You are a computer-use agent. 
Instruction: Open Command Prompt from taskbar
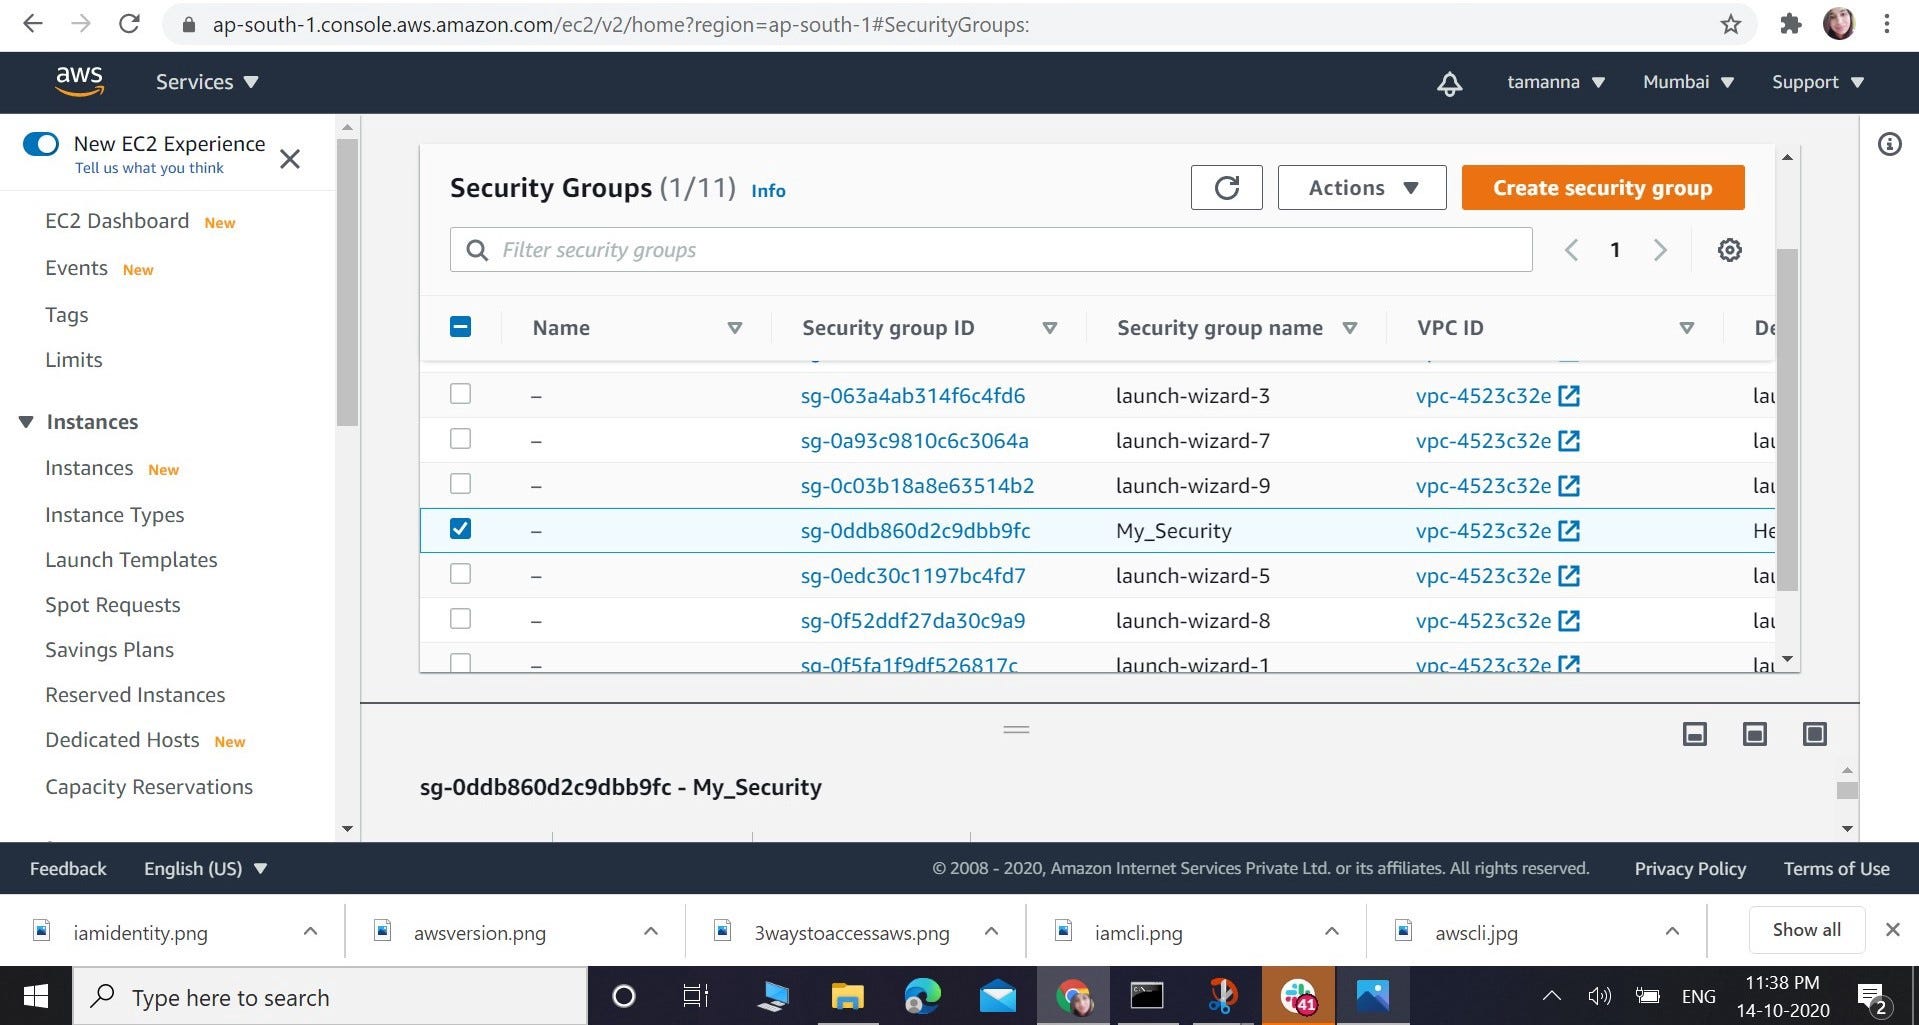click(1147, 996)
